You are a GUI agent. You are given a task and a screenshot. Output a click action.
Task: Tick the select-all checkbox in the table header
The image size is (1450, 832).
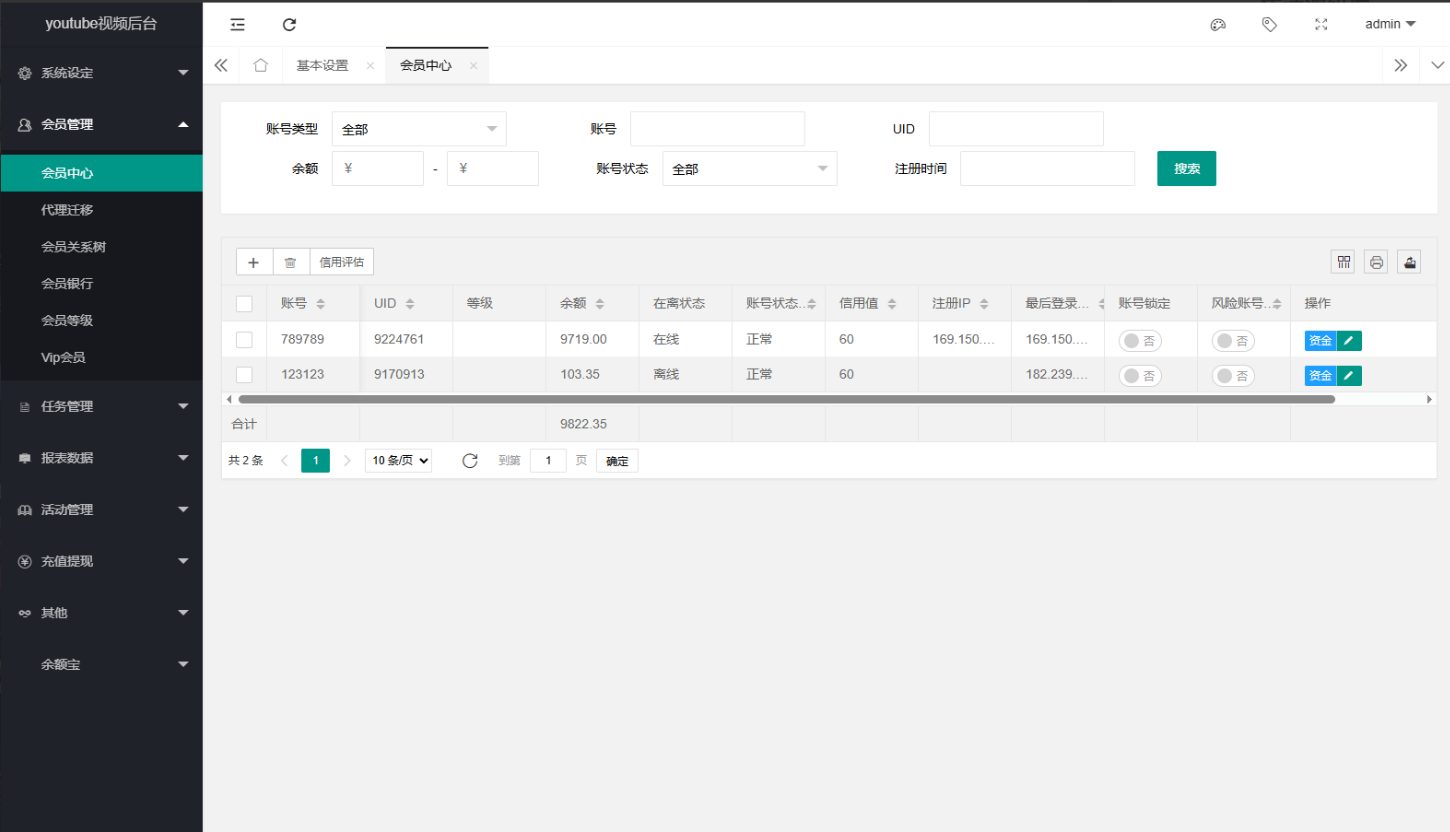point(244,304)
